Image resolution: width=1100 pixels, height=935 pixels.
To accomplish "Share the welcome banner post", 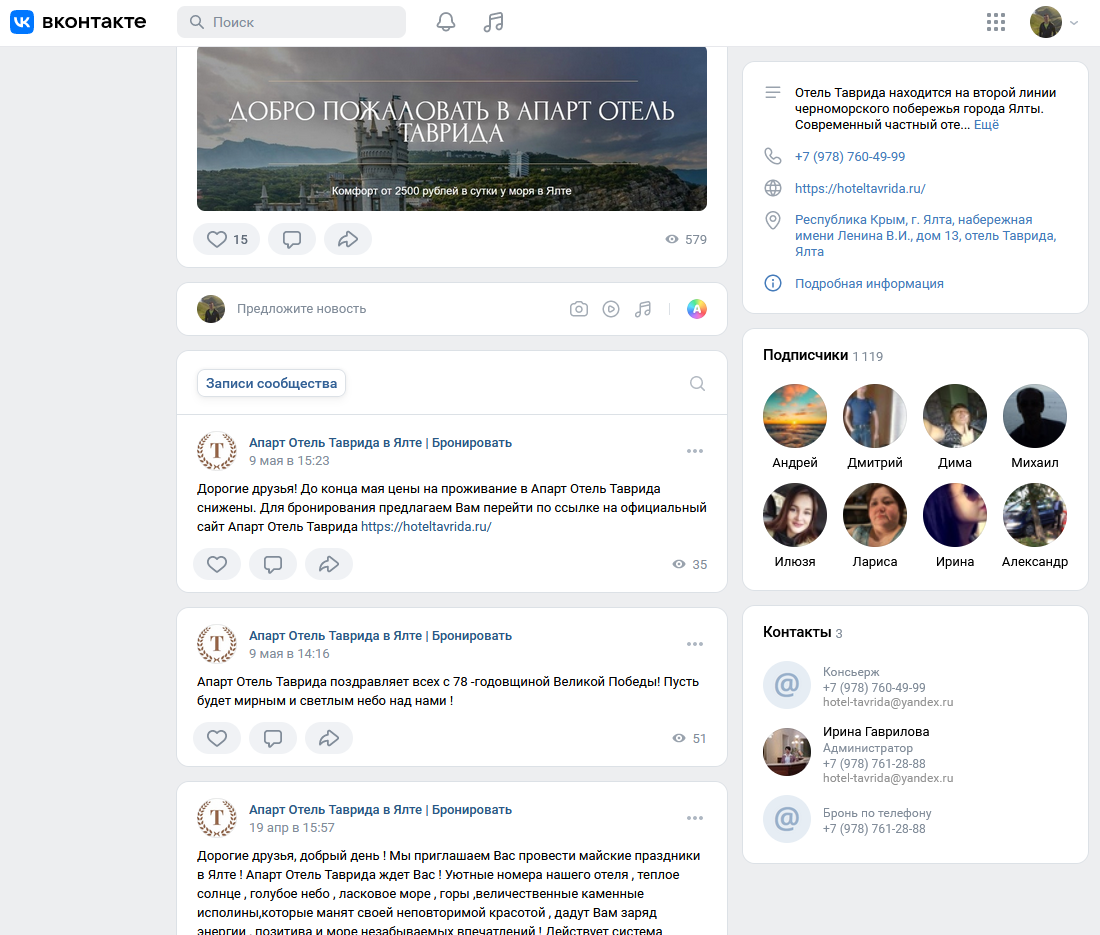I will point(348,240).
